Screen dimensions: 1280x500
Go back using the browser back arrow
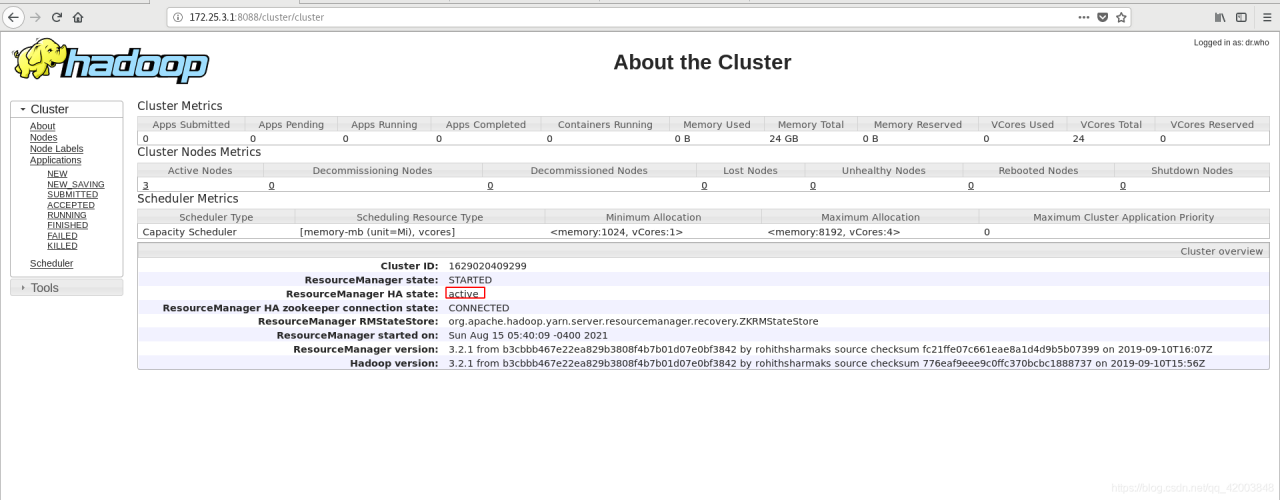(x=14, y=17)
